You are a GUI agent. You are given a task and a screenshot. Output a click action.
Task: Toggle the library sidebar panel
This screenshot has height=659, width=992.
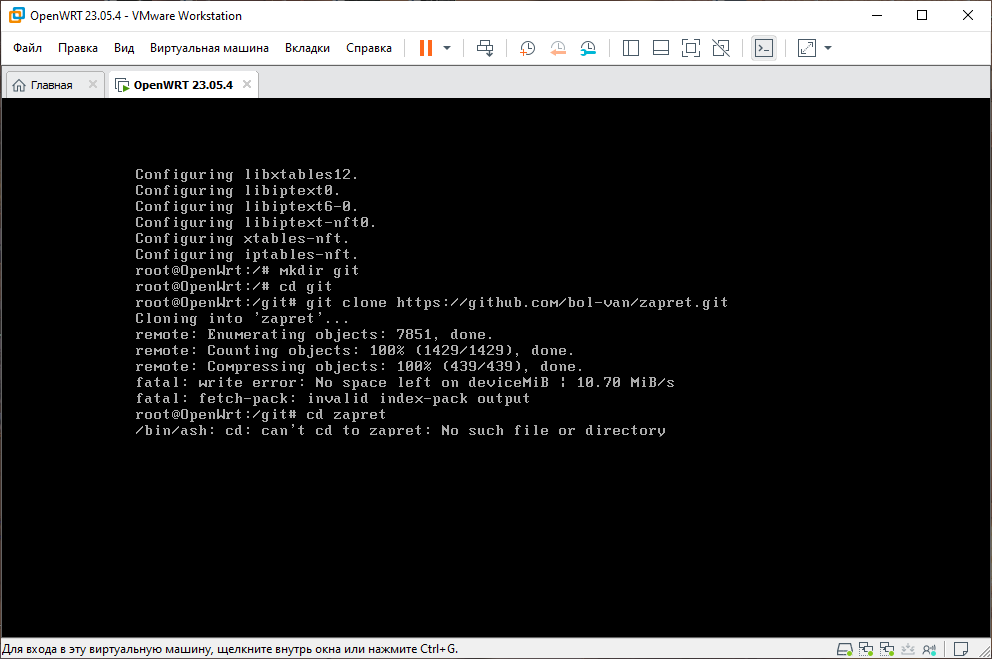(x=631, y=48)
